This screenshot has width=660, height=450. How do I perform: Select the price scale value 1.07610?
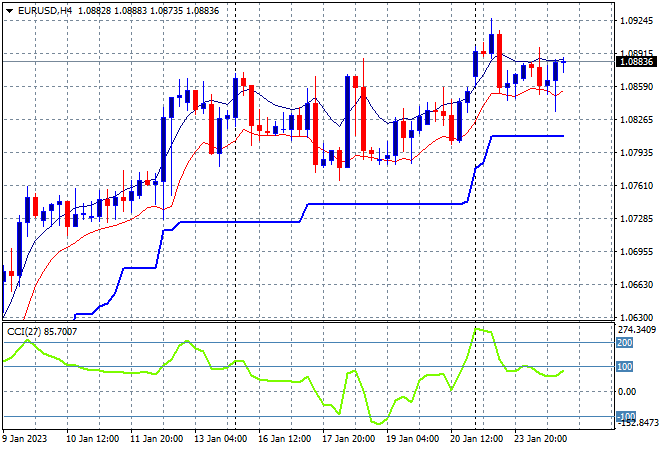coord(637,186)
